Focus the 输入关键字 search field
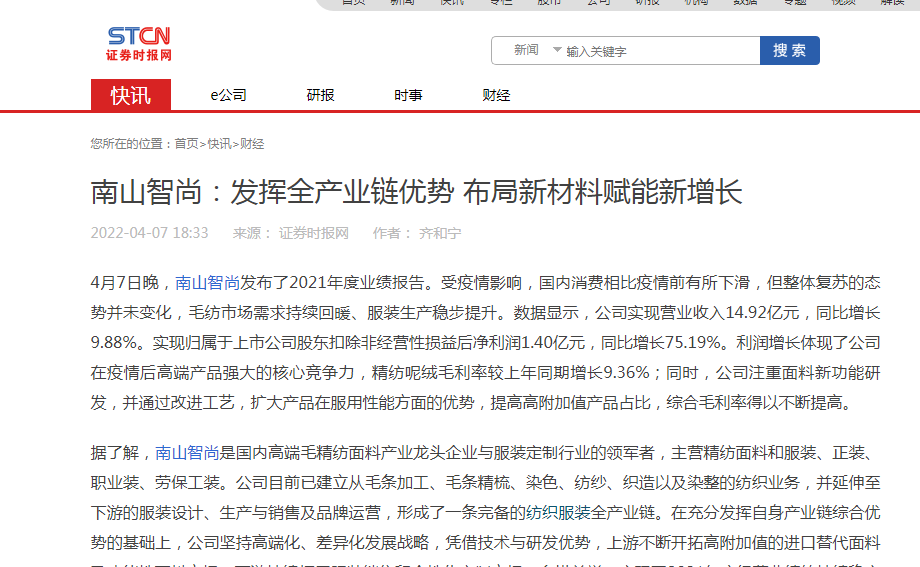The height and width of the screenshot is (567, 920). coord(660,51)
